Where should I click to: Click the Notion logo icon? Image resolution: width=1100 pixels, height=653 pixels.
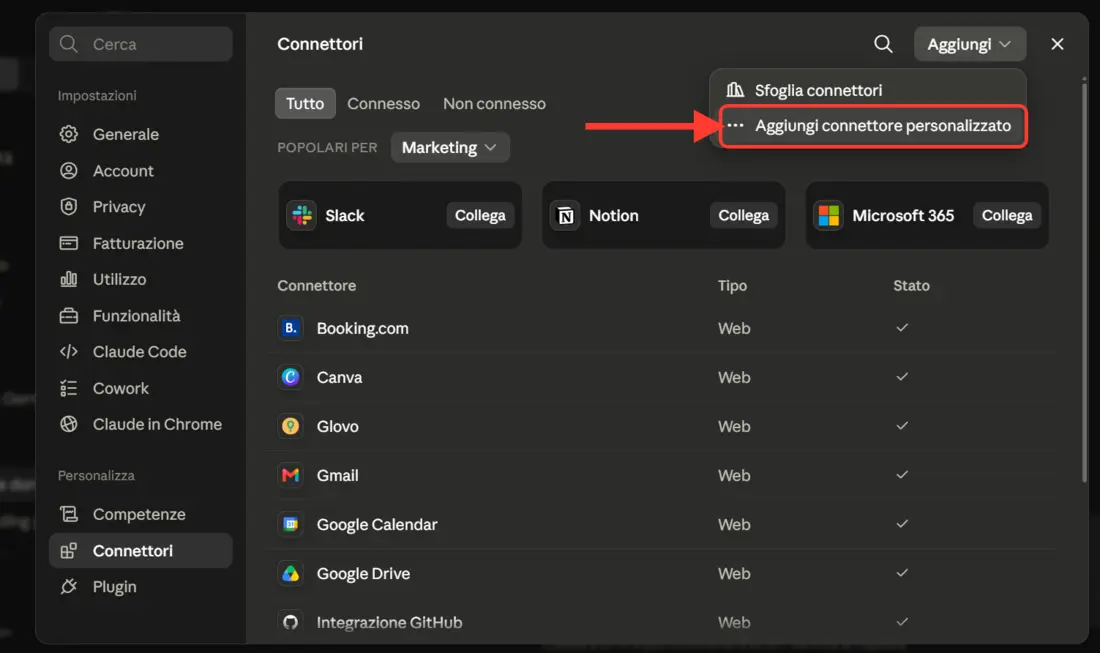[x=565, y=215]
